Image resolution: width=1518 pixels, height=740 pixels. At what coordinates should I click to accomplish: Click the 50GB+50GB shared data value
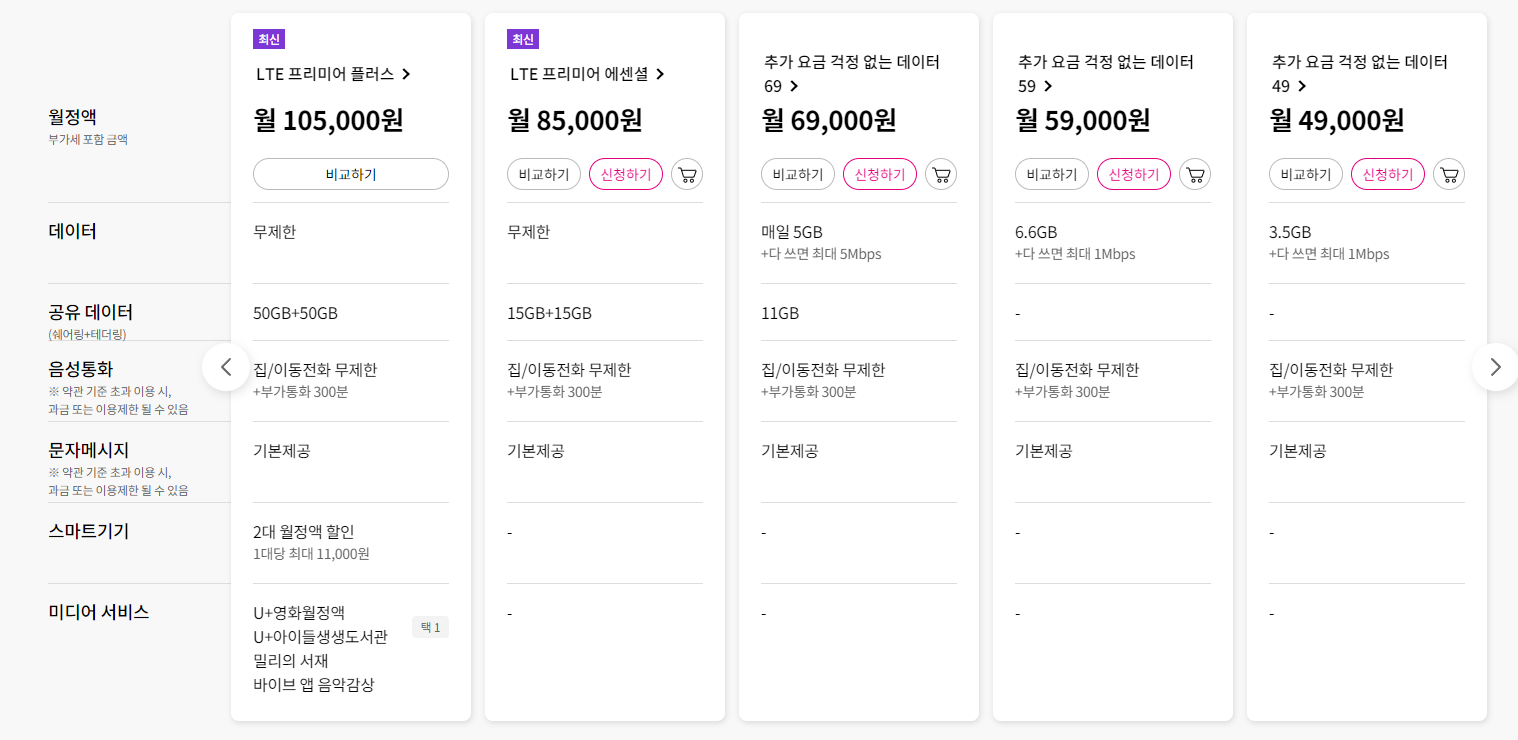click(x=296, y=313)
